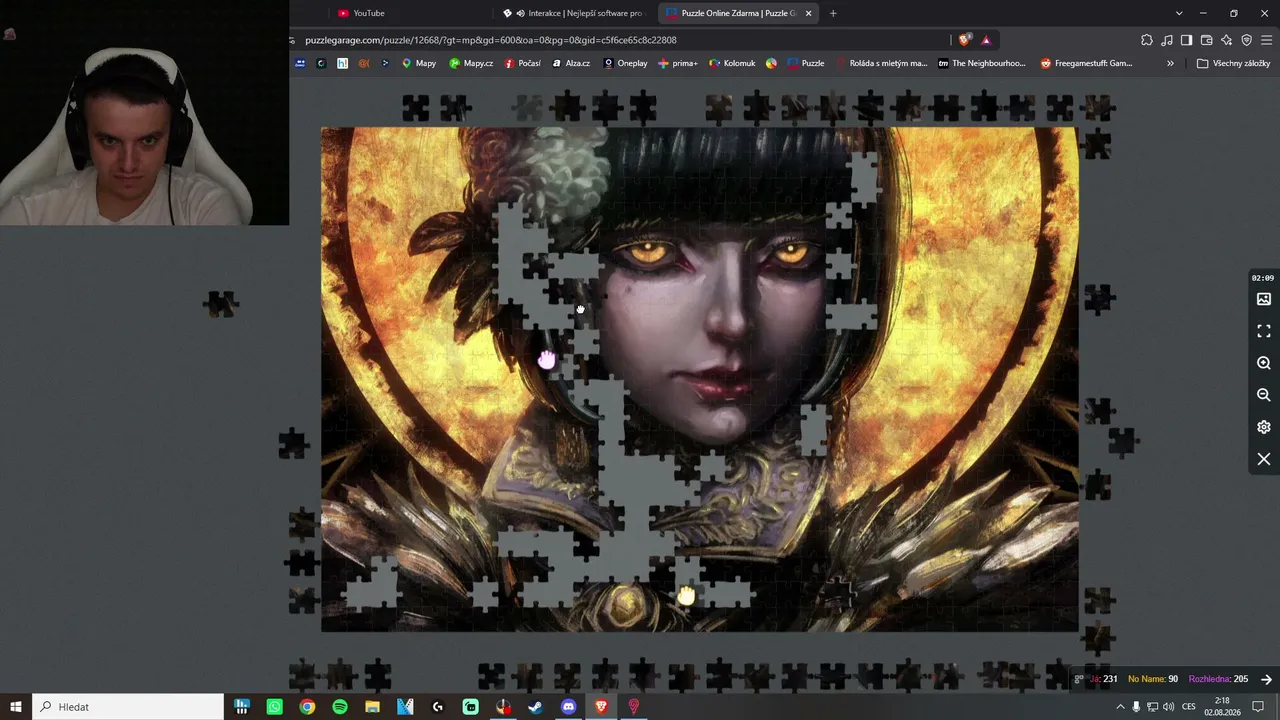This screenshot has height=720, width=1280.
Task: Open Brave Rewards triangle icon
Action: (x=986, y=40)
